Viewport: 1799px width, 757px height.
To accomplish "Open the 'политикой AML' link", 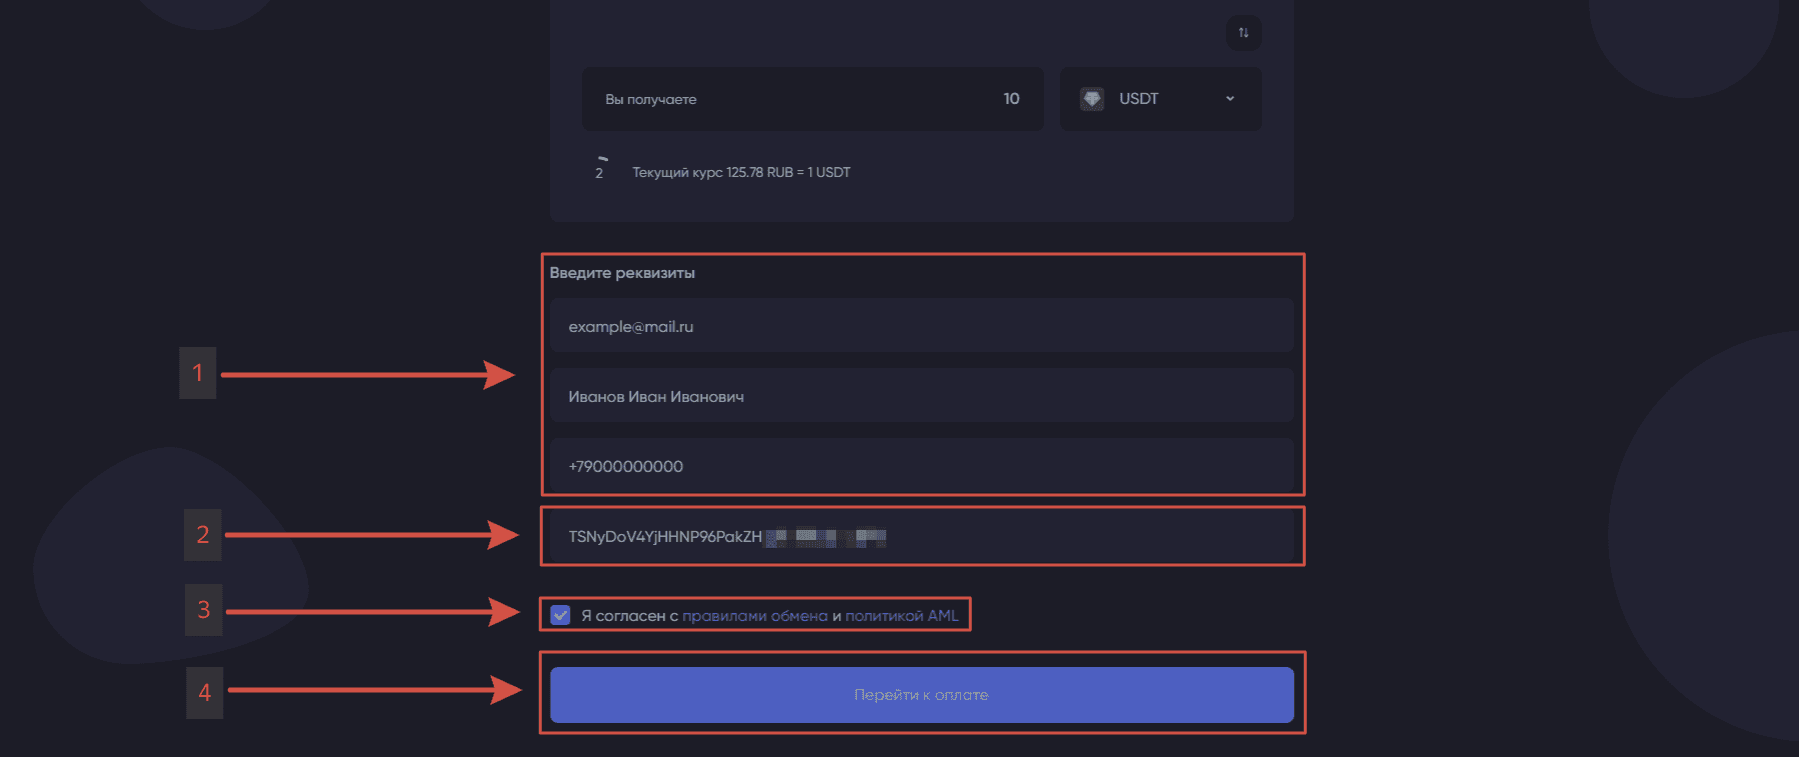I will tap(902, 616).
